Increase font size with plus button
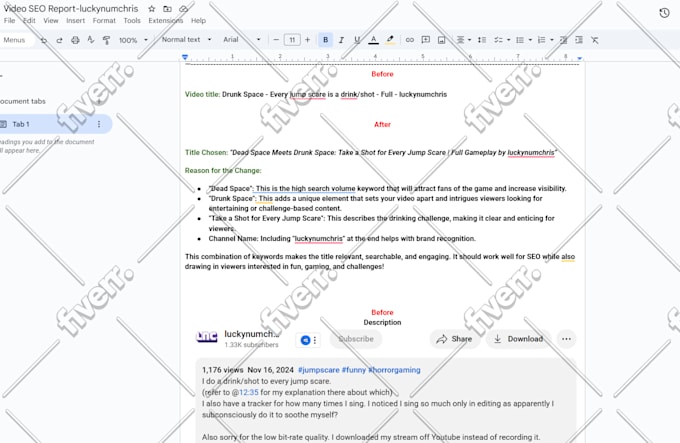The image size is (680, 443). pyautogui.click(x=307, y=40)
